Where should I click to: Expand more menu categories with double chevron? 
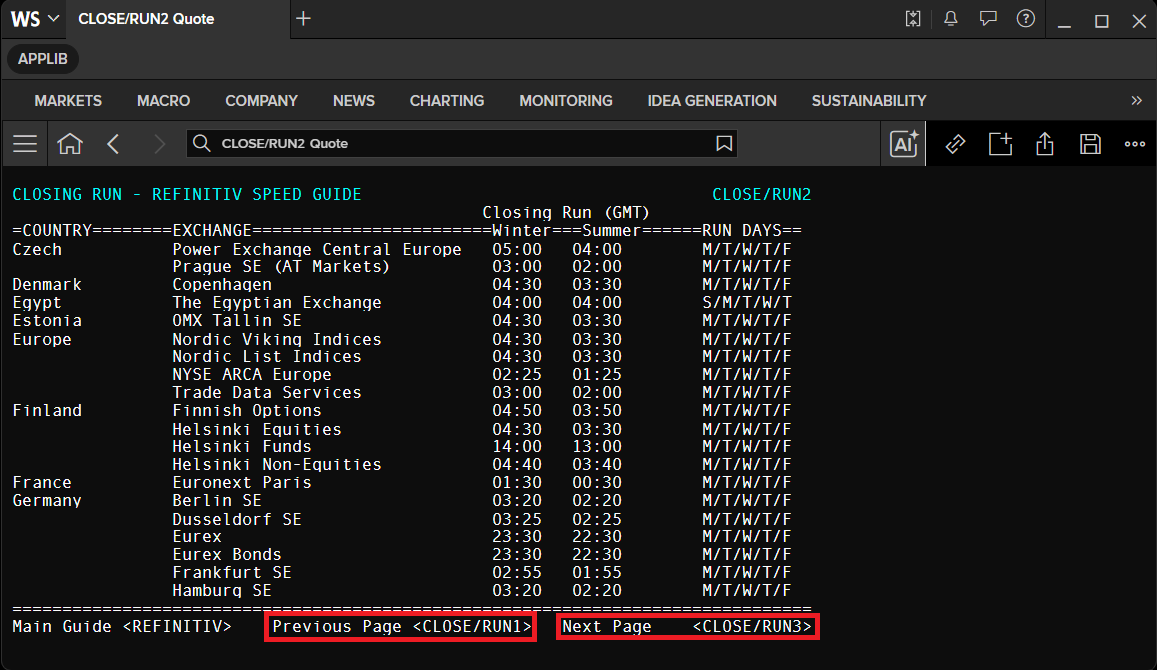pos(1136,100)
